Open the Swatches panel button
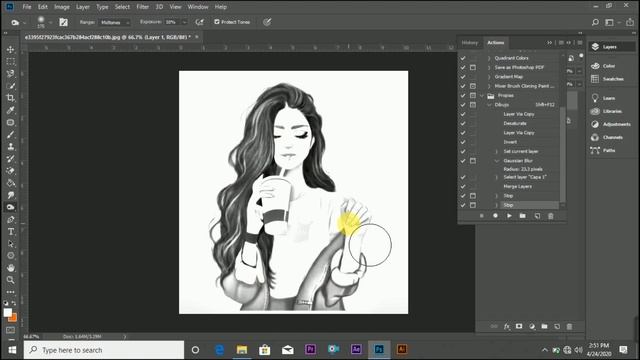Image resolution: width=640 pixels, height=360 pixels. (x=608, y=79)
